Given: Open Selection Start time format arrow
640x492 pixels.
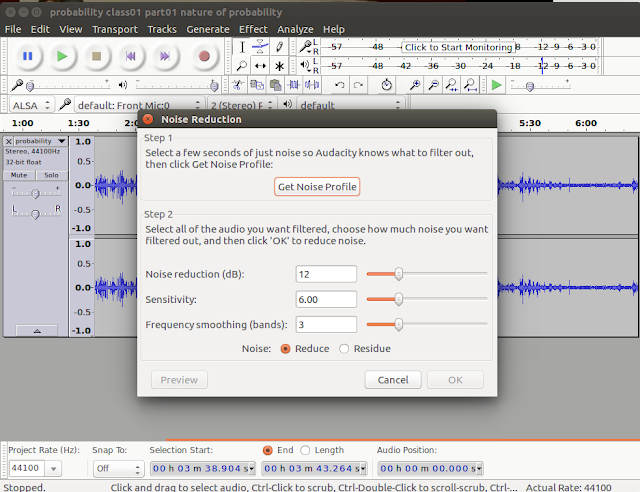Looking at the screenshot, I should [251, 468].
